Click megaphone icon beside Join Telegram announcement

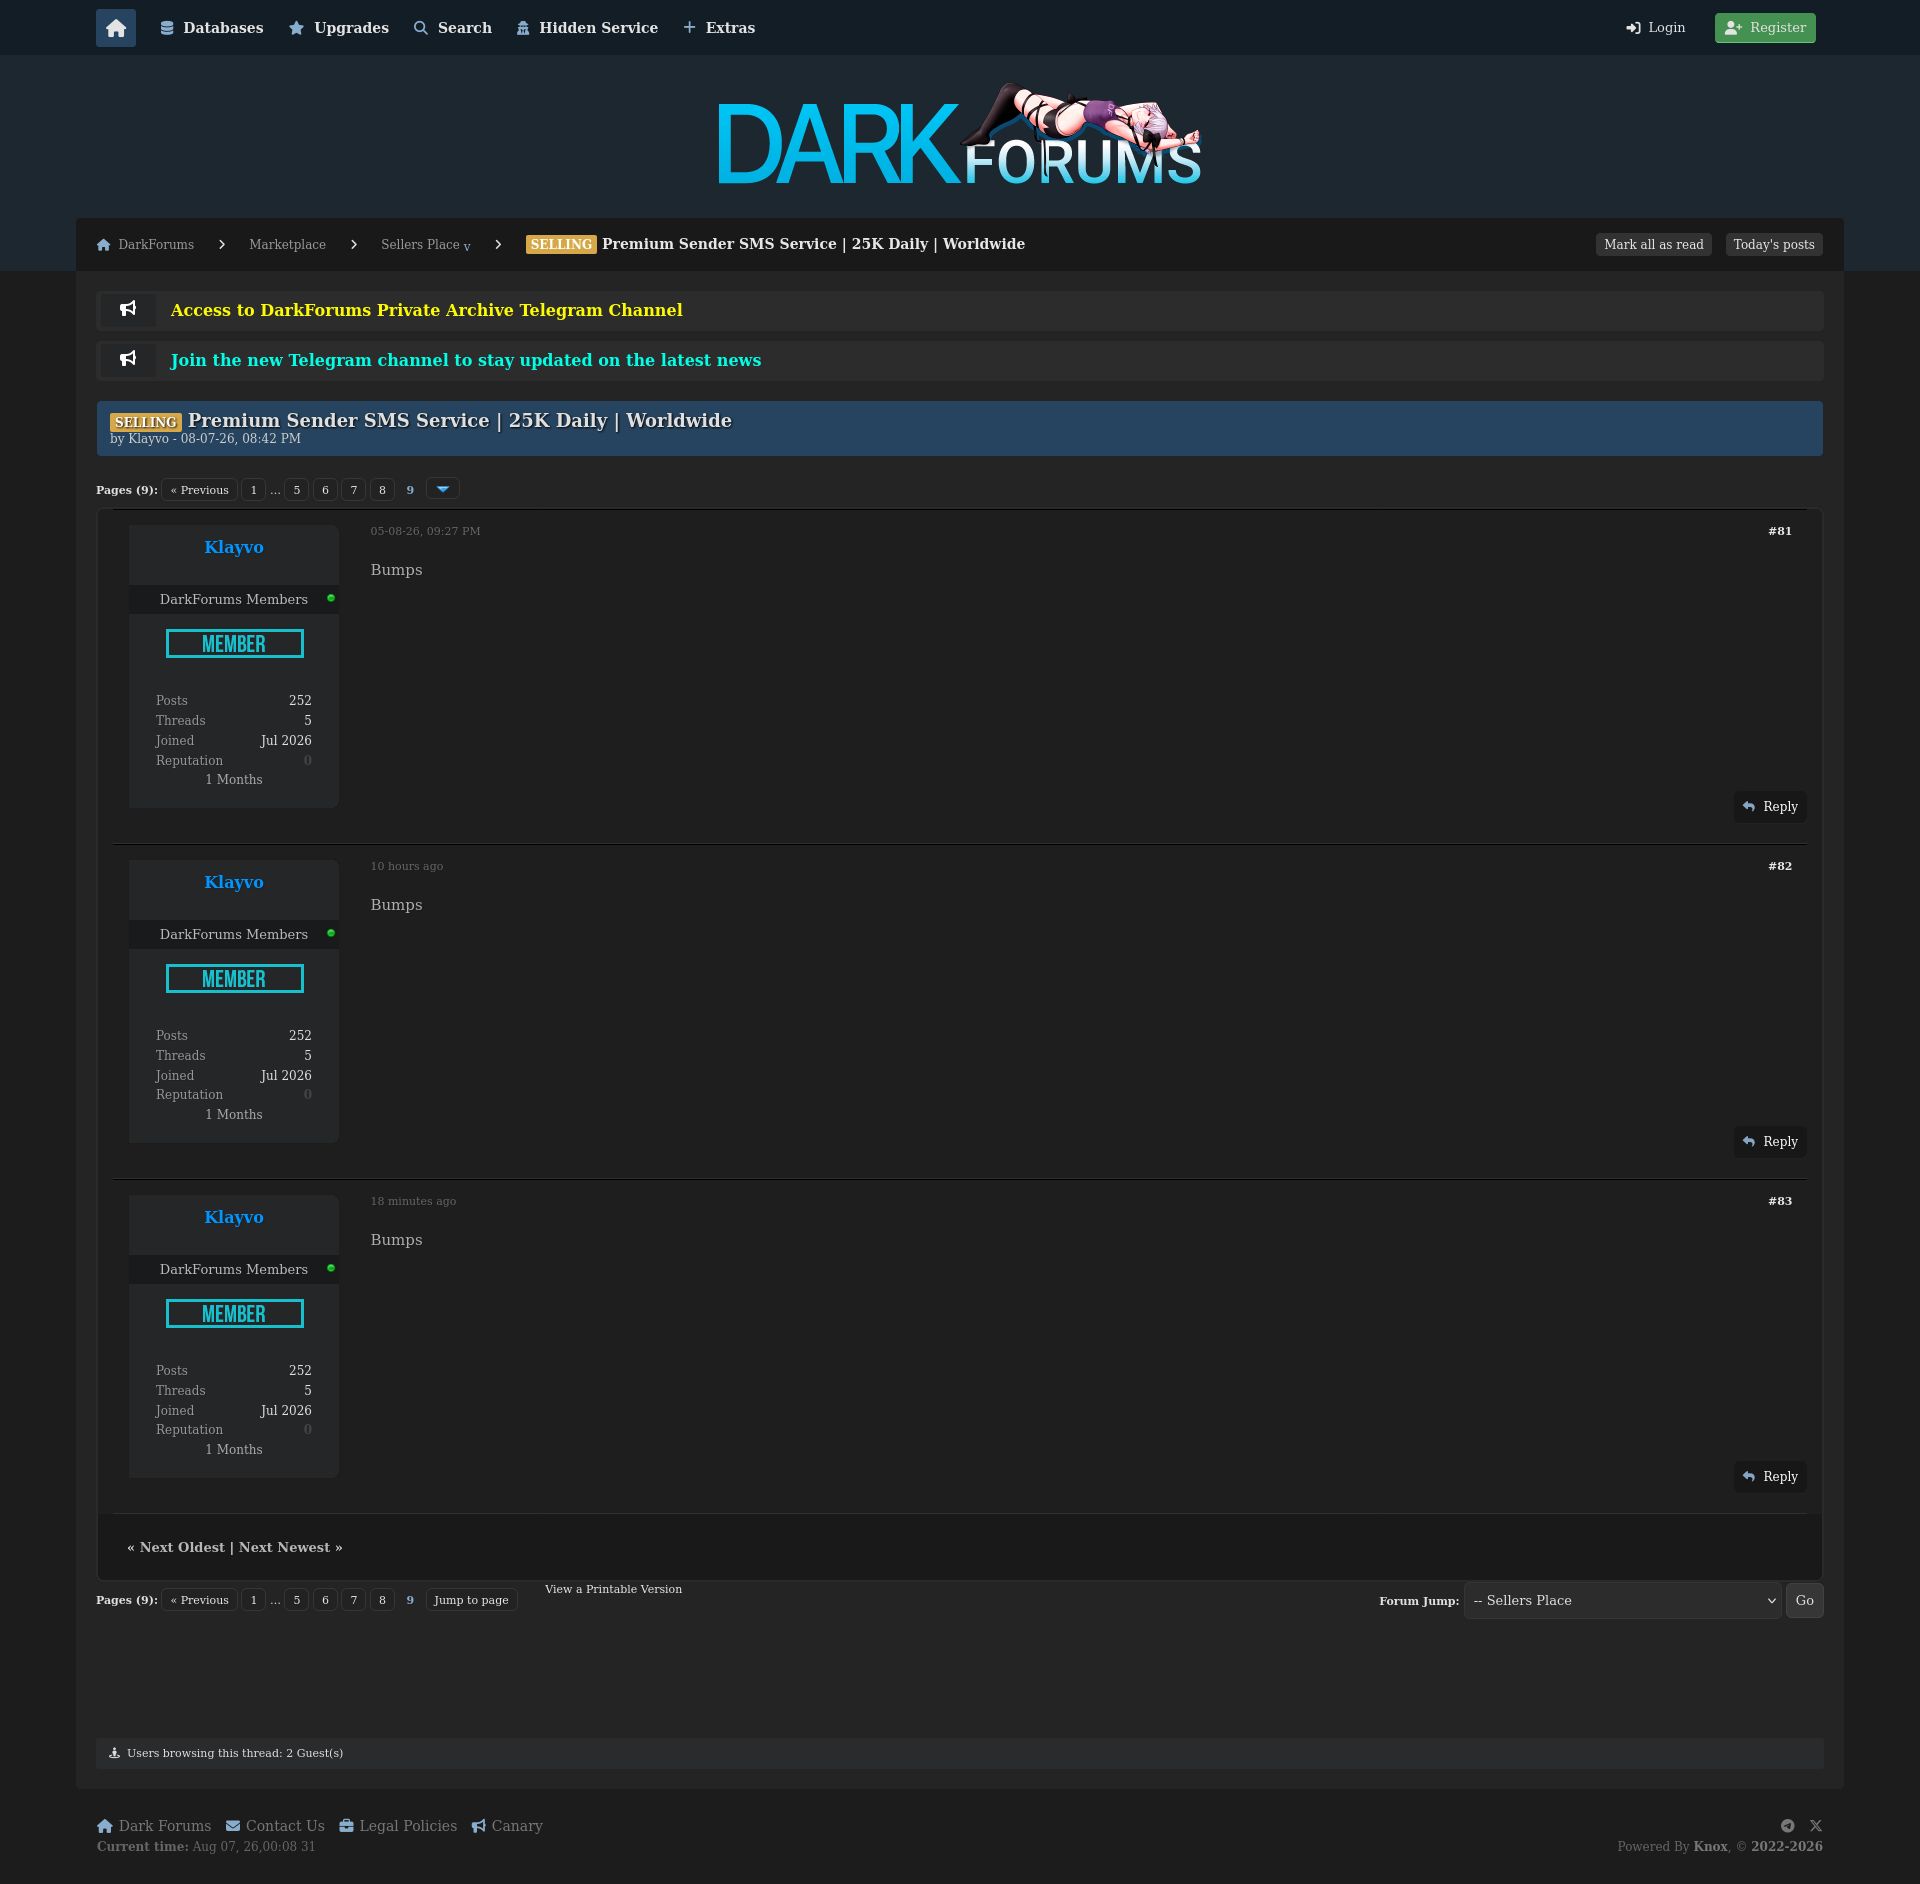(x=128, y=359)
